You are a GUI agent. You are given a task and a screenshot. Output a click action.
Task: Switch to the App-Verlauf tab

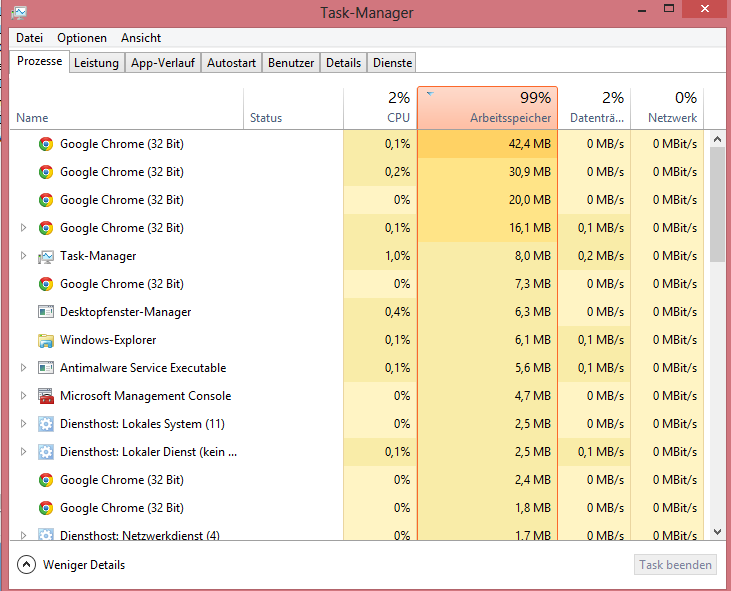click(x=163, y=63)
